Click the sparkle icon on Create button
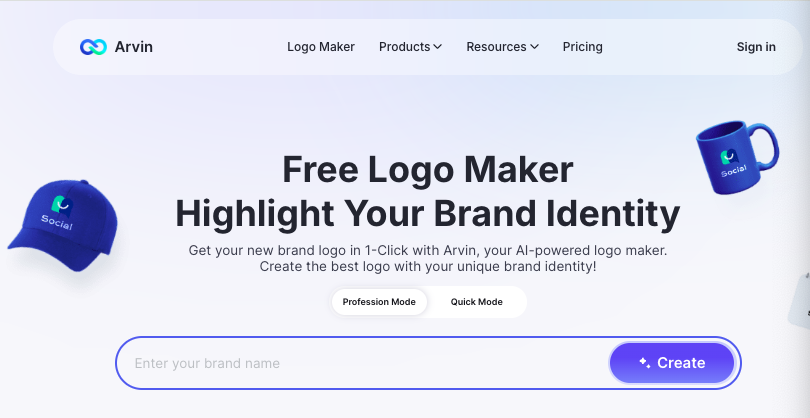This screenshot has width=810, height=418. [645, 363]
